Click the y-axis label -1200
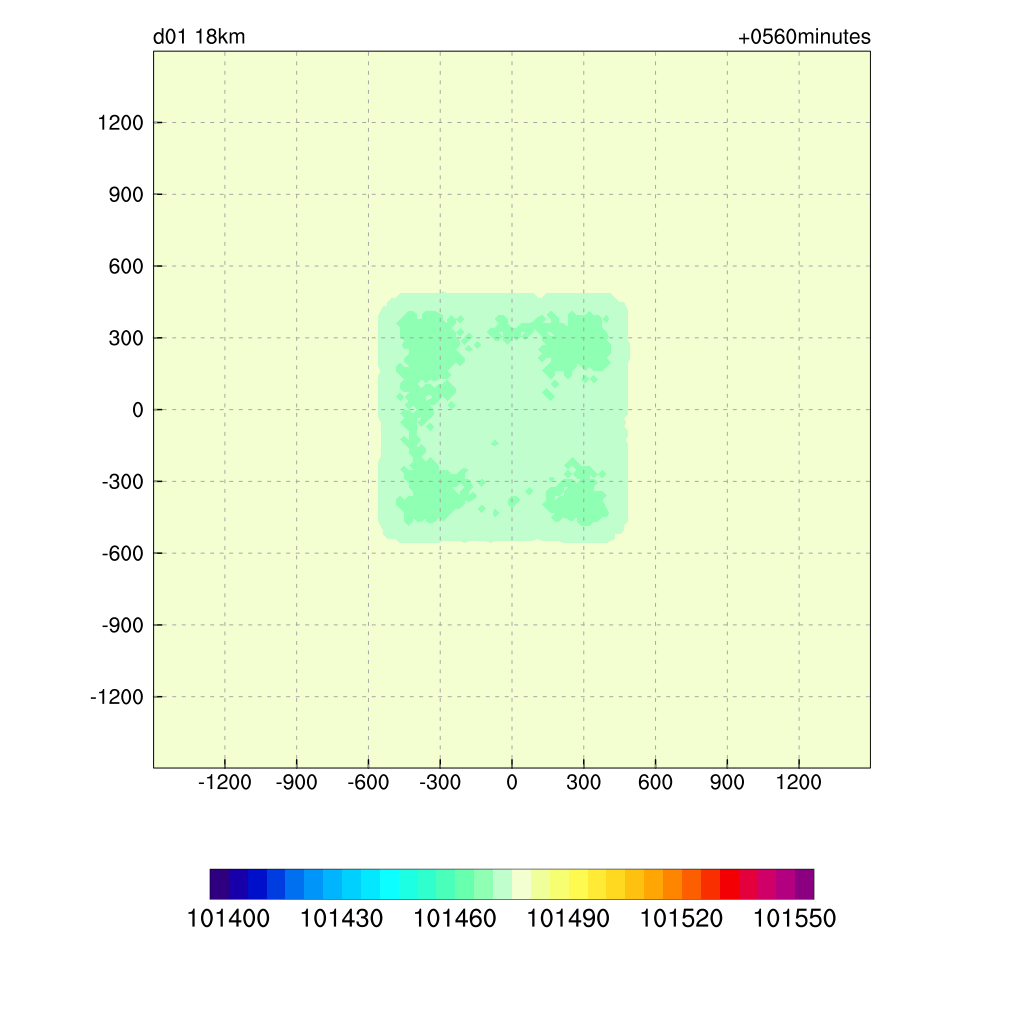 (117, 697)
